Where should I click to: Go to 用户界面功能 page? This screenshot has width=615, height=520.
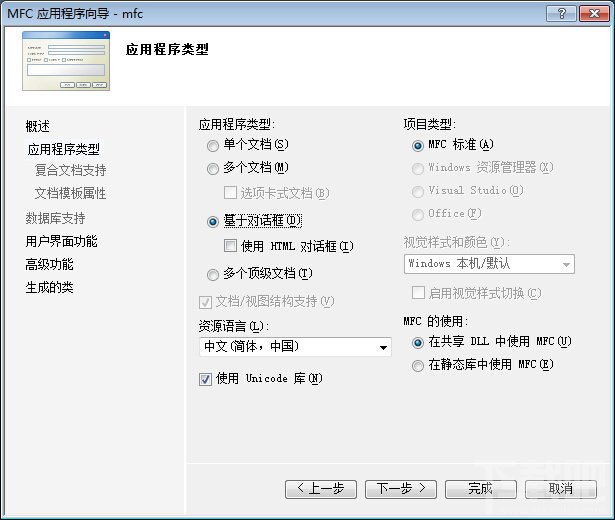pyautogui.click(x=62, y=241)
